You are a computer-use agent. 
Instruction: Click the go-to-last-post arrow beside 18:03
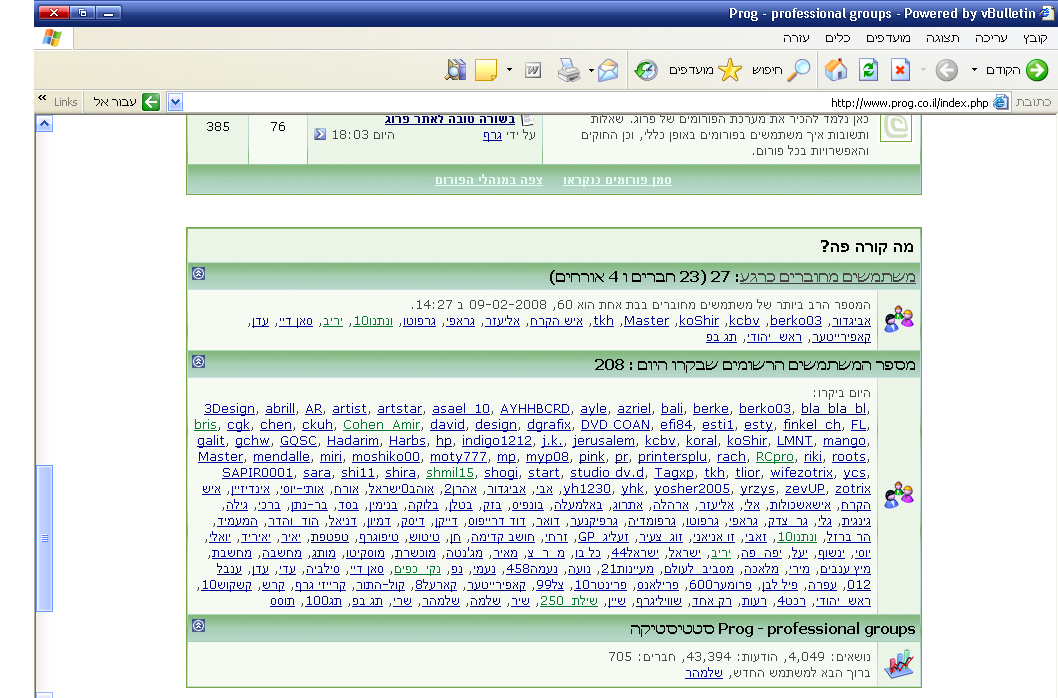coord(320,134)
